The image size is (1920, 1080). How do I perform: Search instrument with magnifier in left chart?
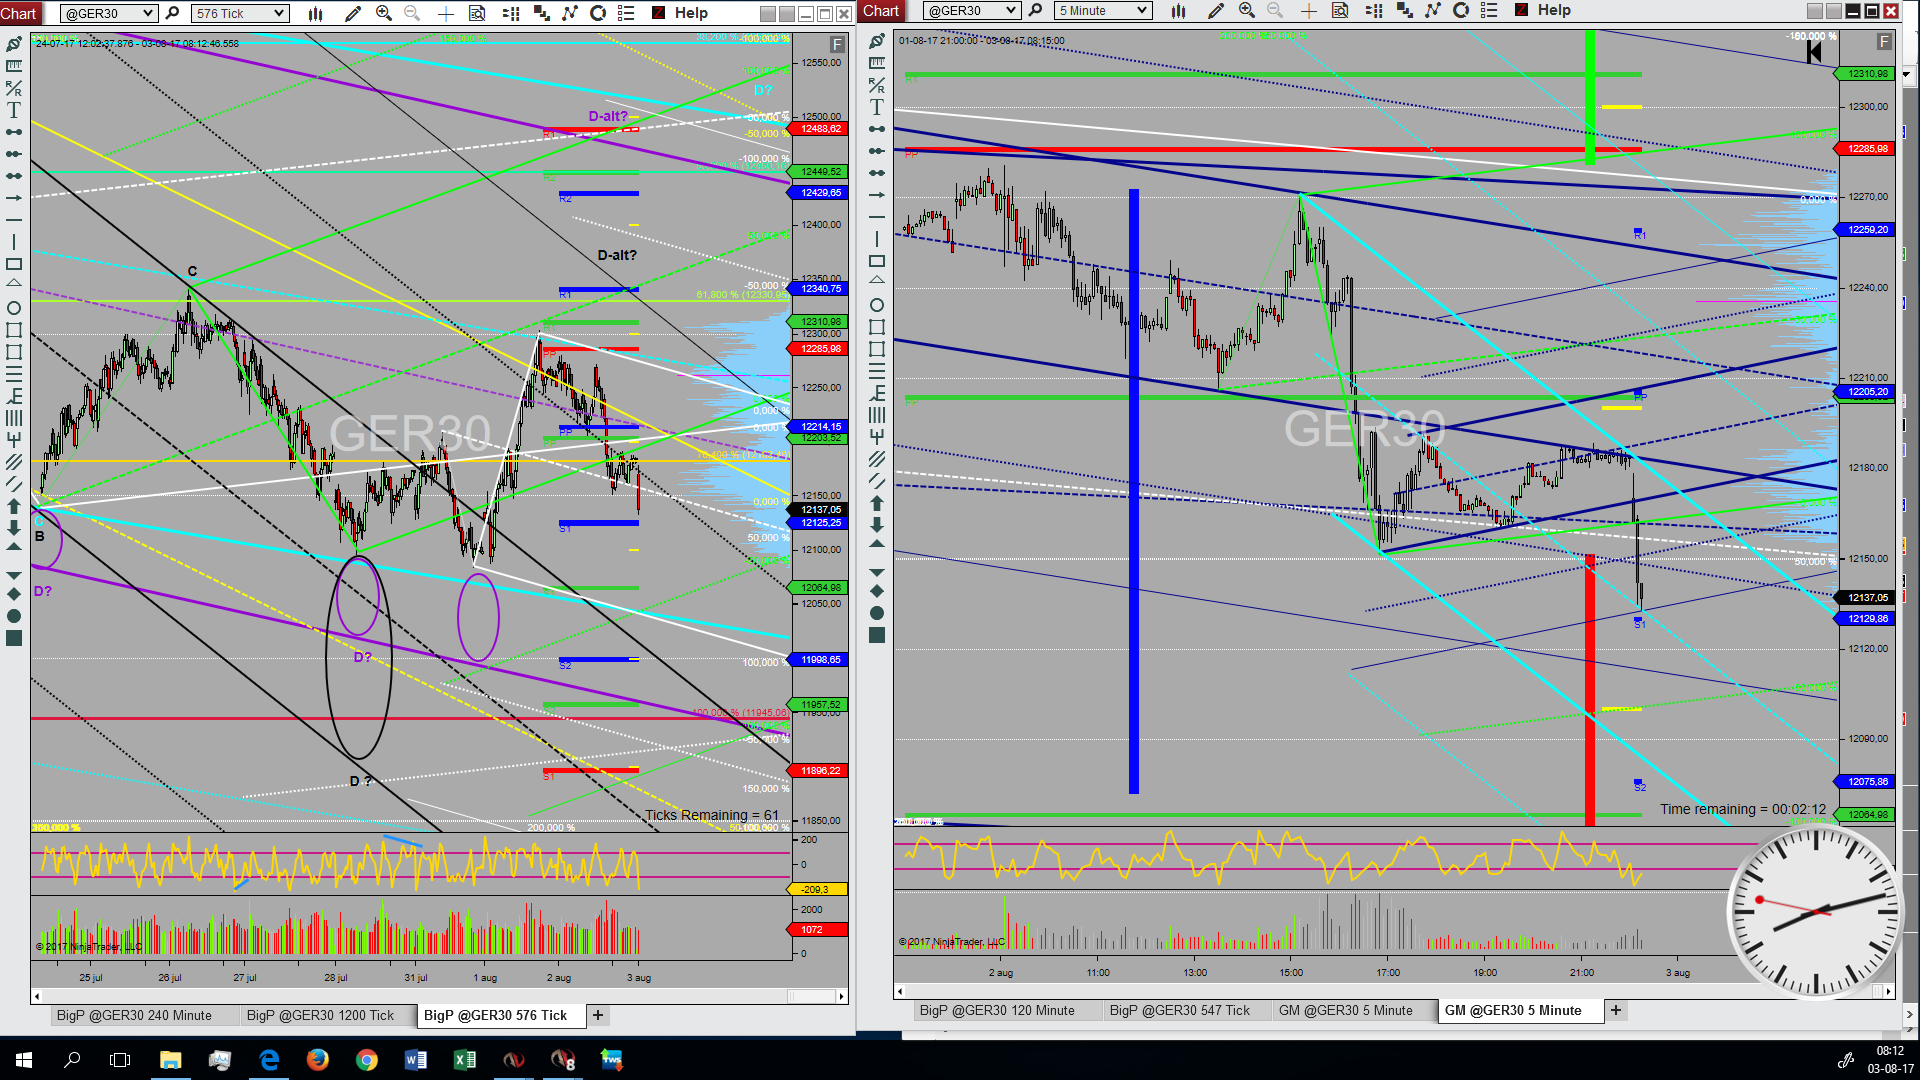point(172,13)
